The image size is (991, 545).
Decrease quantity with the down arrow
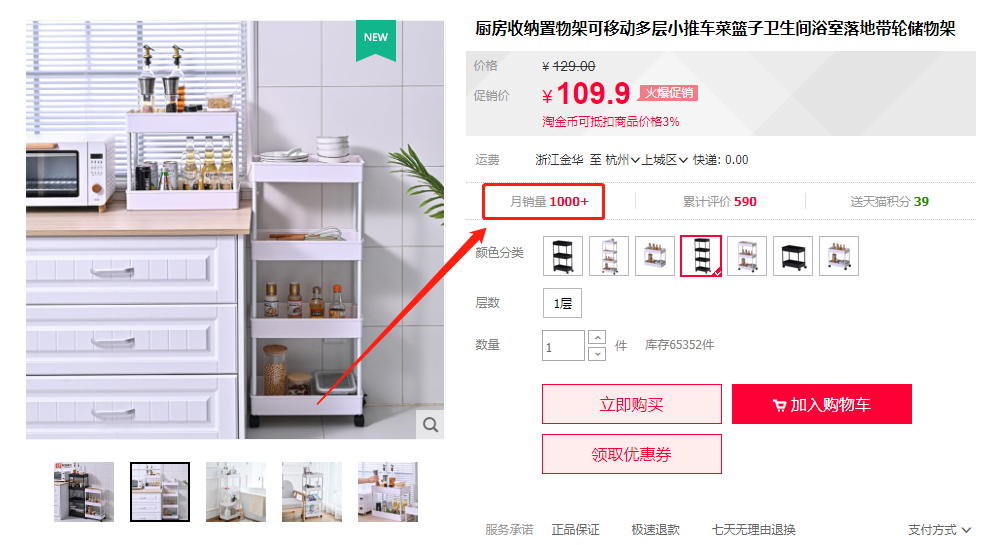coord(597,354)
